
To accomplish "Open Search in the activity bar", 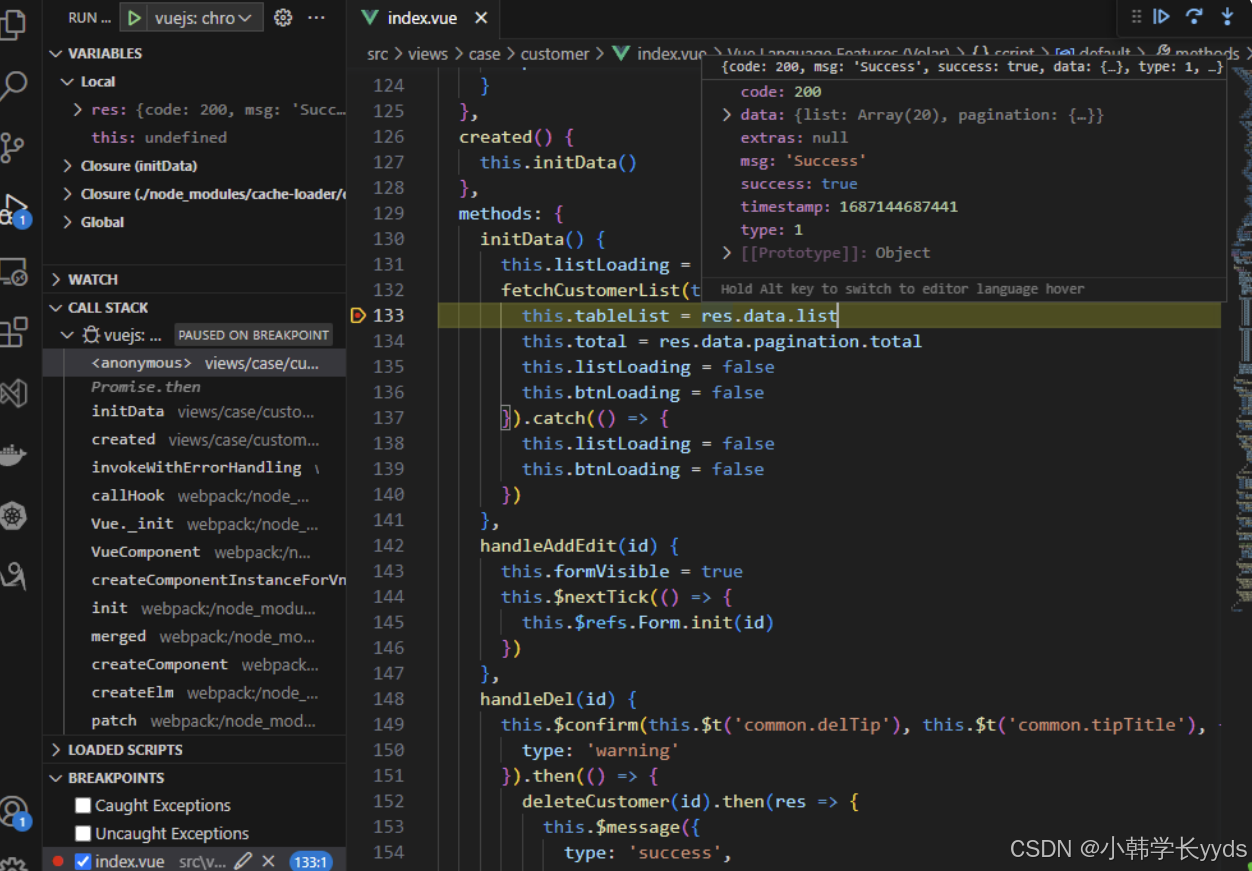I will click(18, 87).
